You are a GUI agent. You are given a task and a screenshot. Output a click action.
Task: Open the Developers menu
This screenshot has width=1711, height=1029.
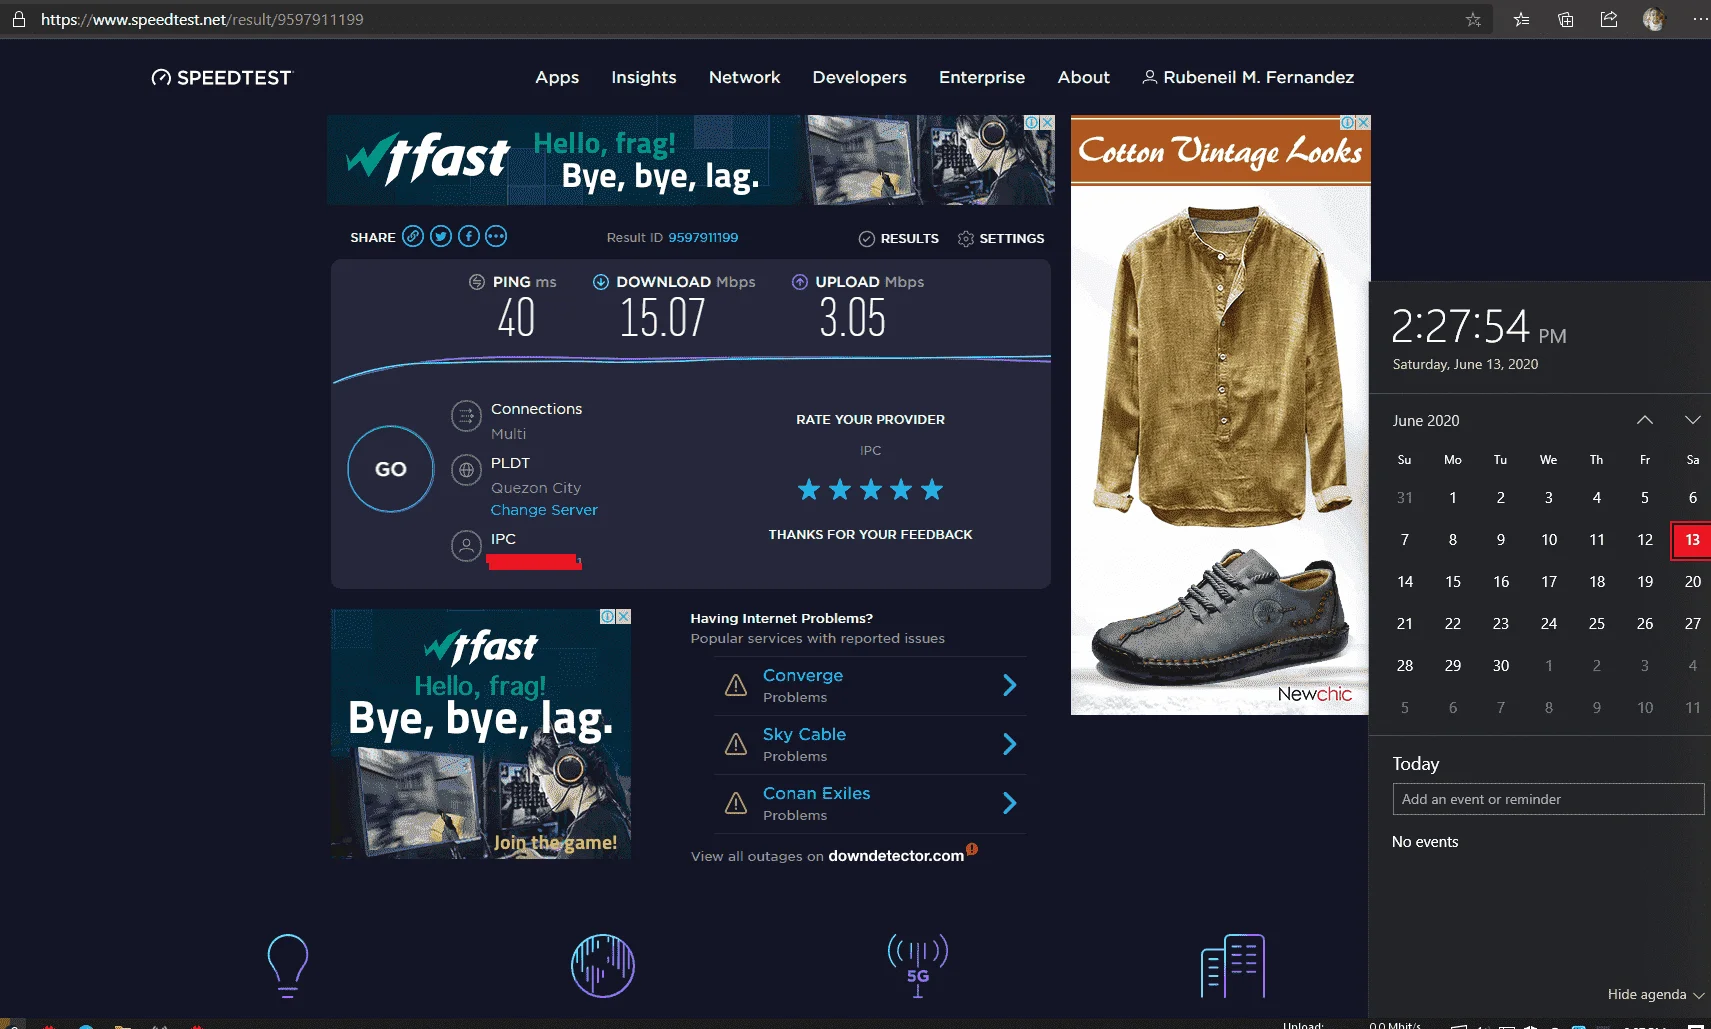point(860,78)
